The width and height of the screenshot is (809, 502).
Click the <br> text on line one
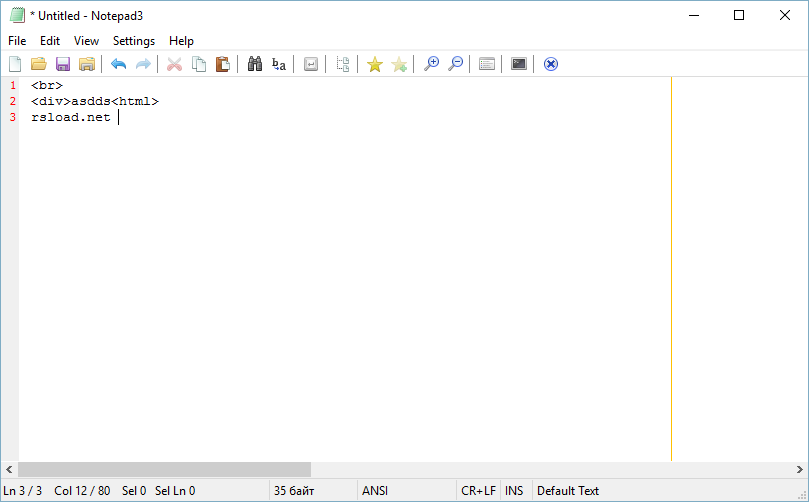47,85
